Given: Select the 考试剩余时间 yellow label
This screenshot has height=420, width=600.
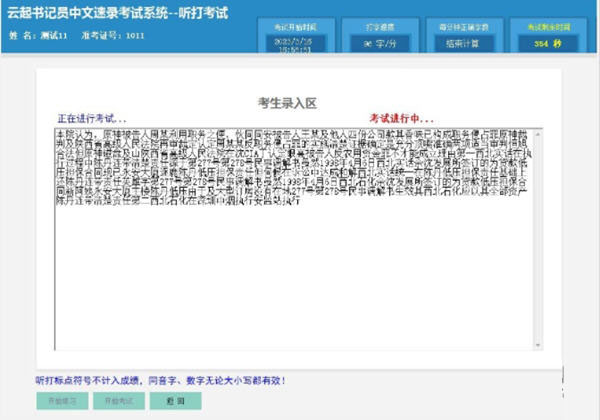Looking at the screenshot, I should (x=548, y=22).
